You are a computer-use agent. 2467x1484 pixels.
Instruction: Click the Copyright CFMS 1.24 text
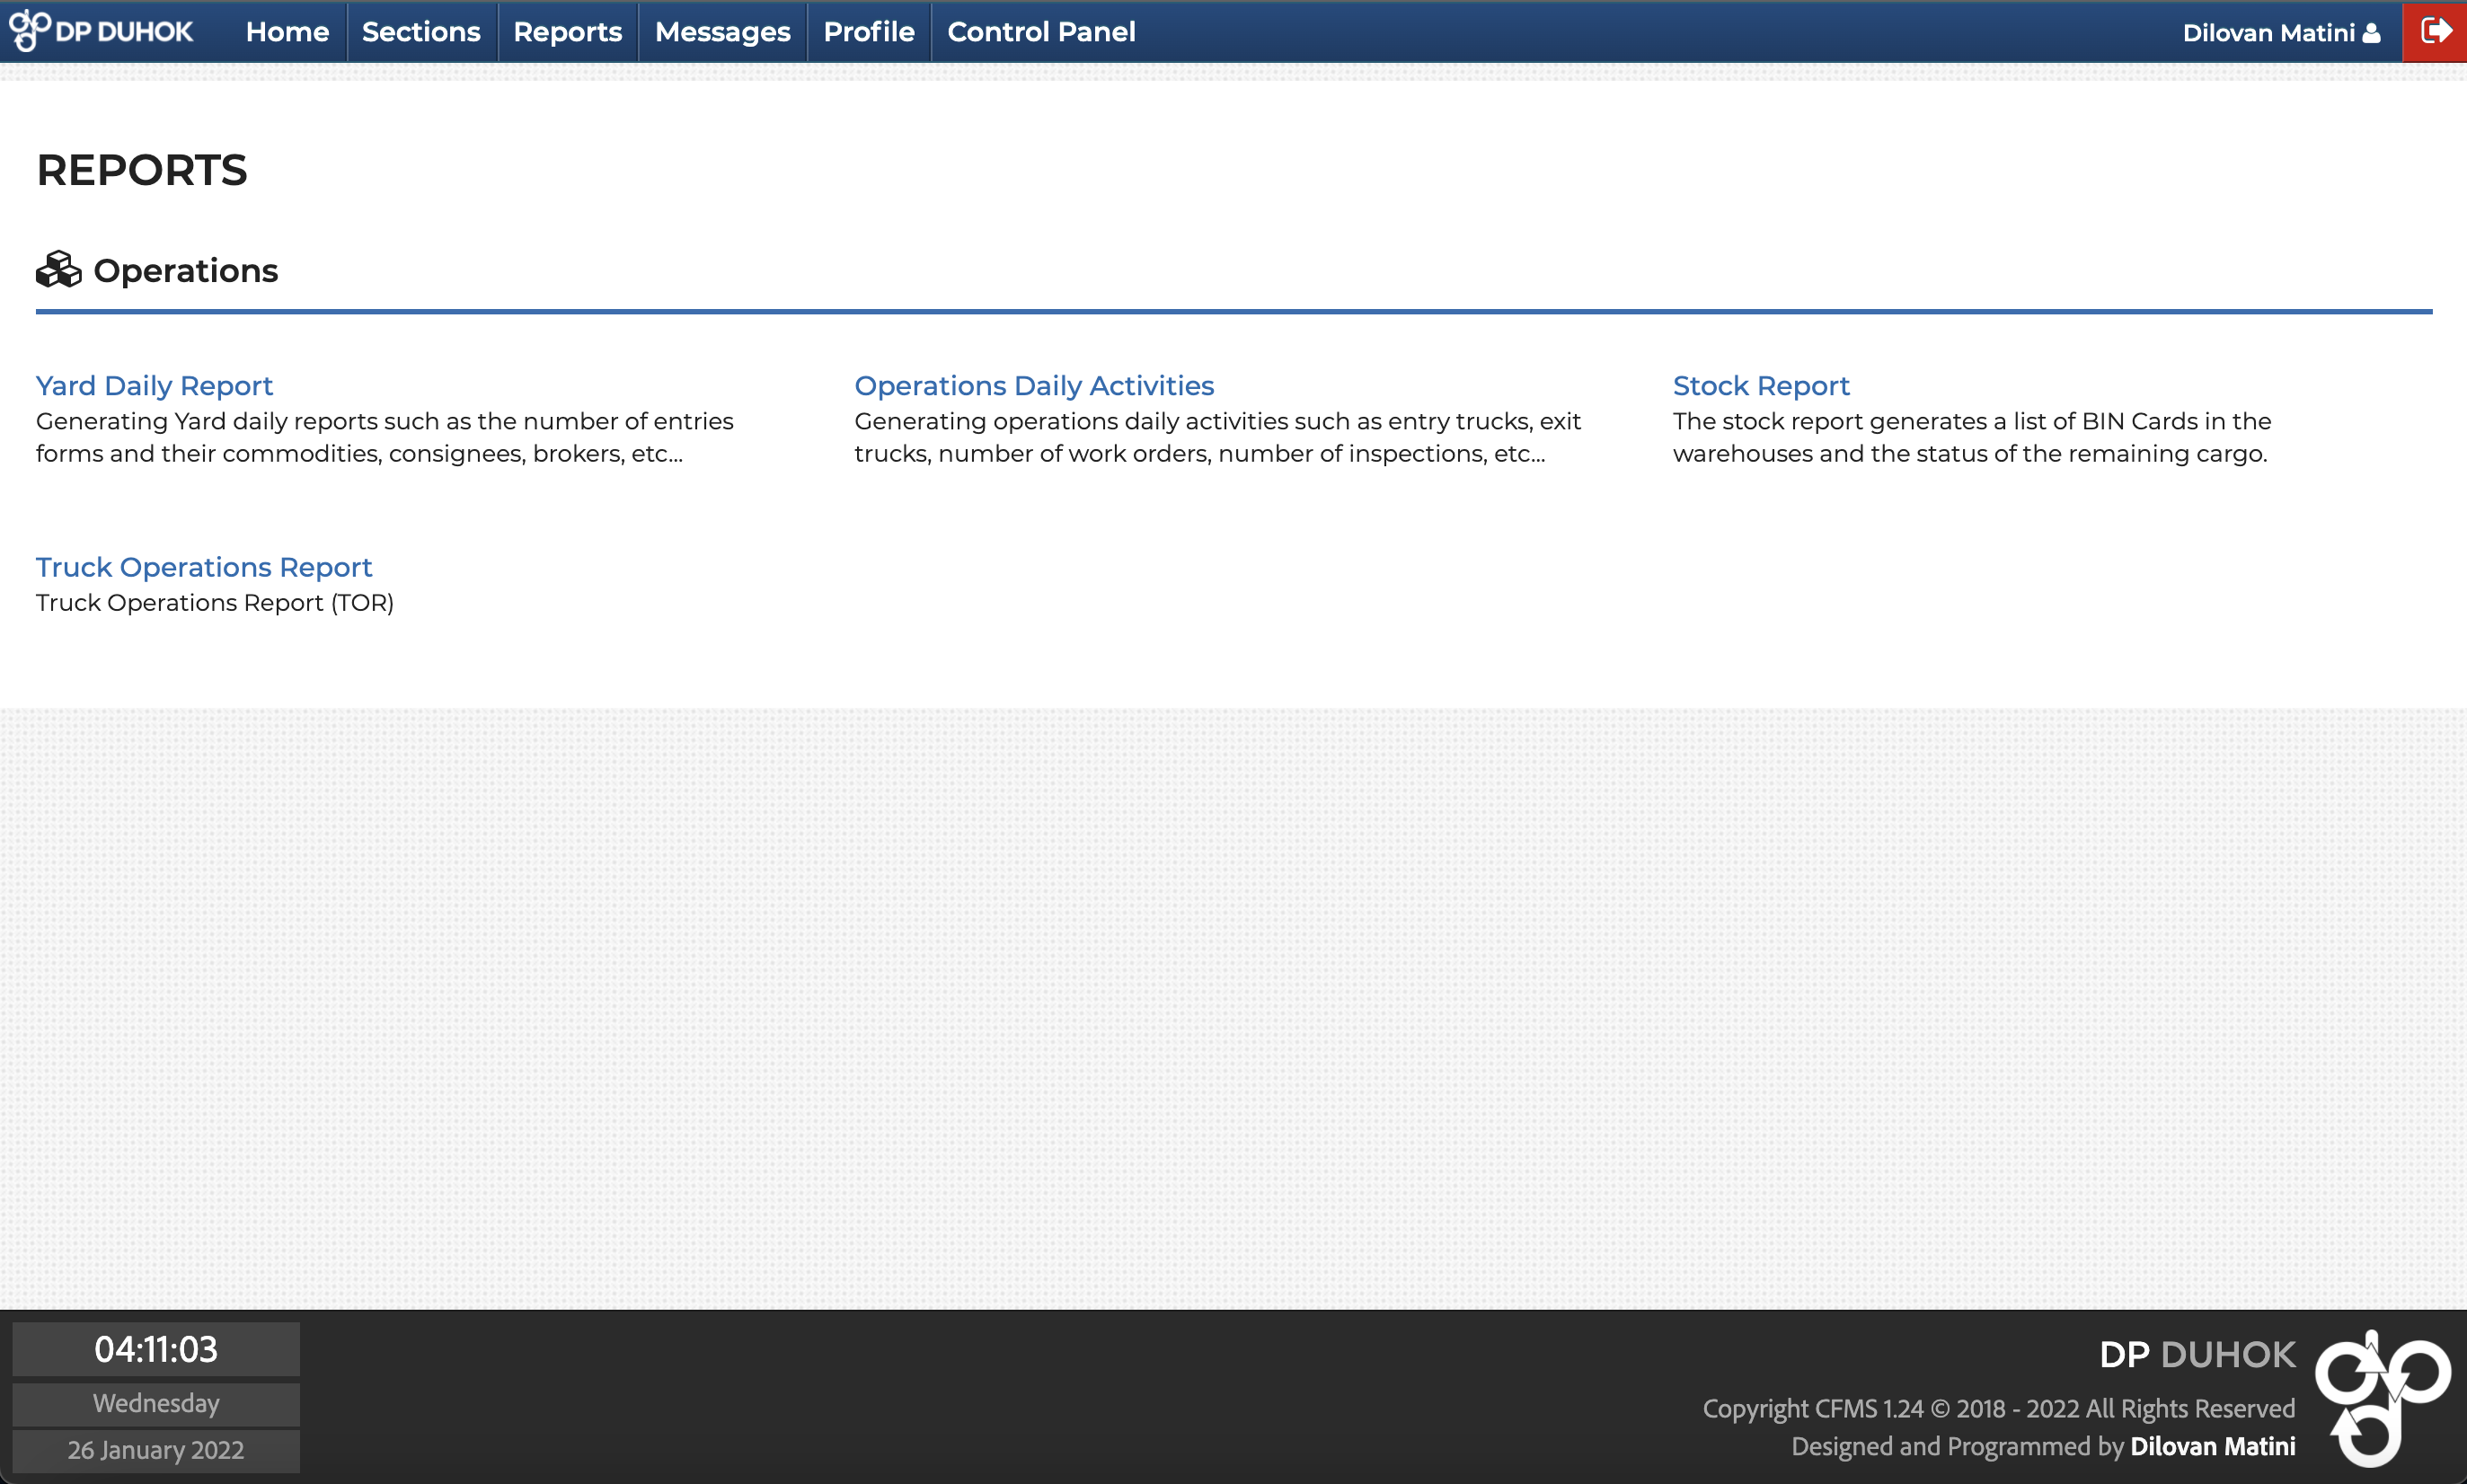pyautogui.click(x=1999, y=1408)
